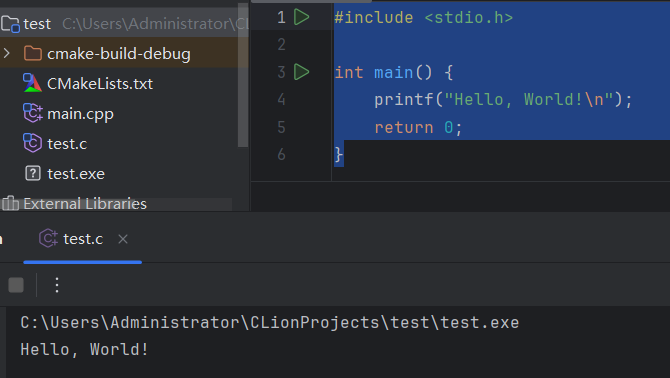Click the test.c file icon in project tree
The width and height of the screenshot is (670, 378).
pos(32,143)
